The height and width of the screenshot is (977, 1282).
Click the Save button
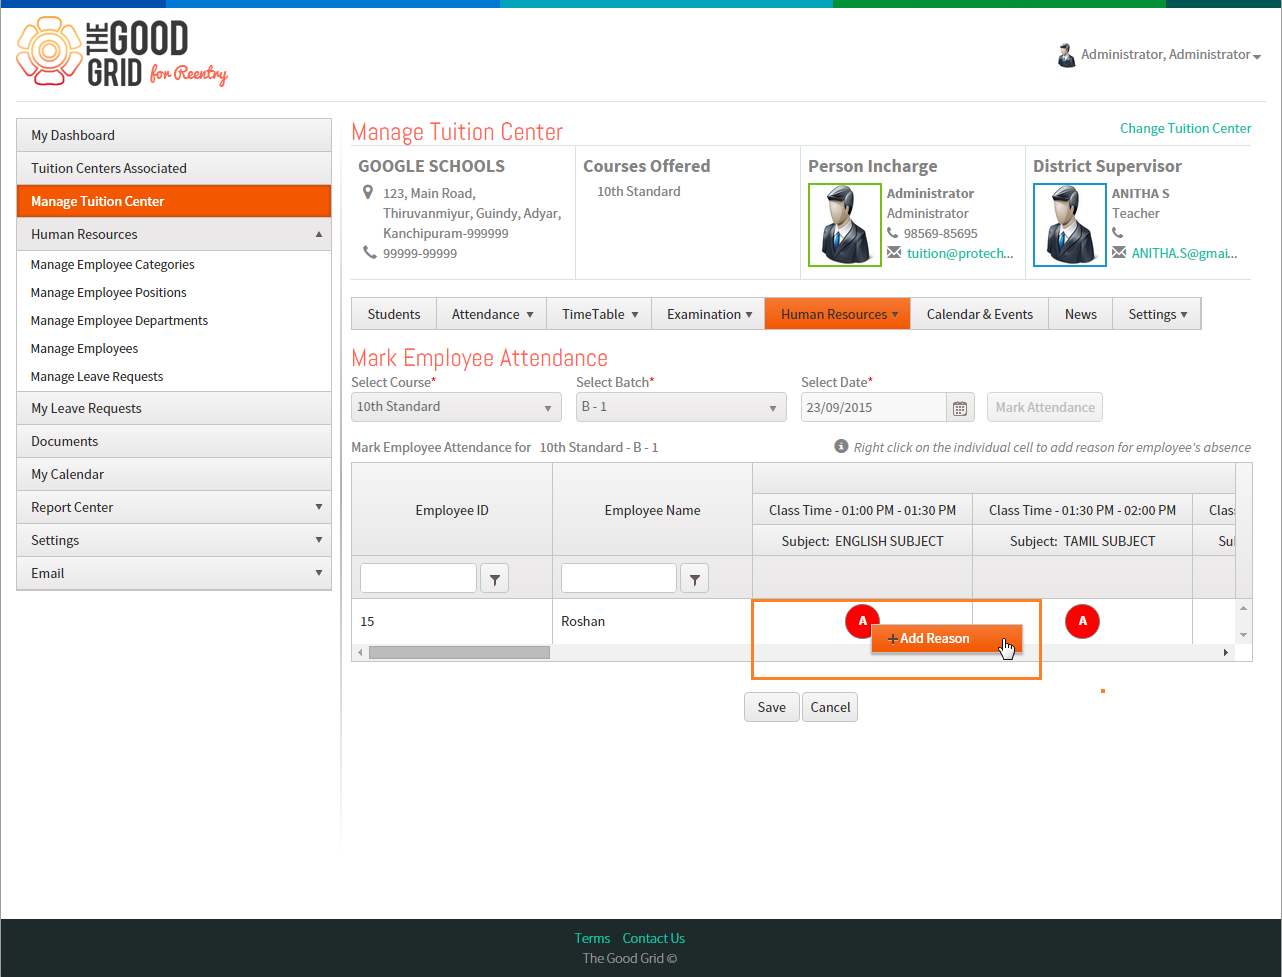(771, 707)
